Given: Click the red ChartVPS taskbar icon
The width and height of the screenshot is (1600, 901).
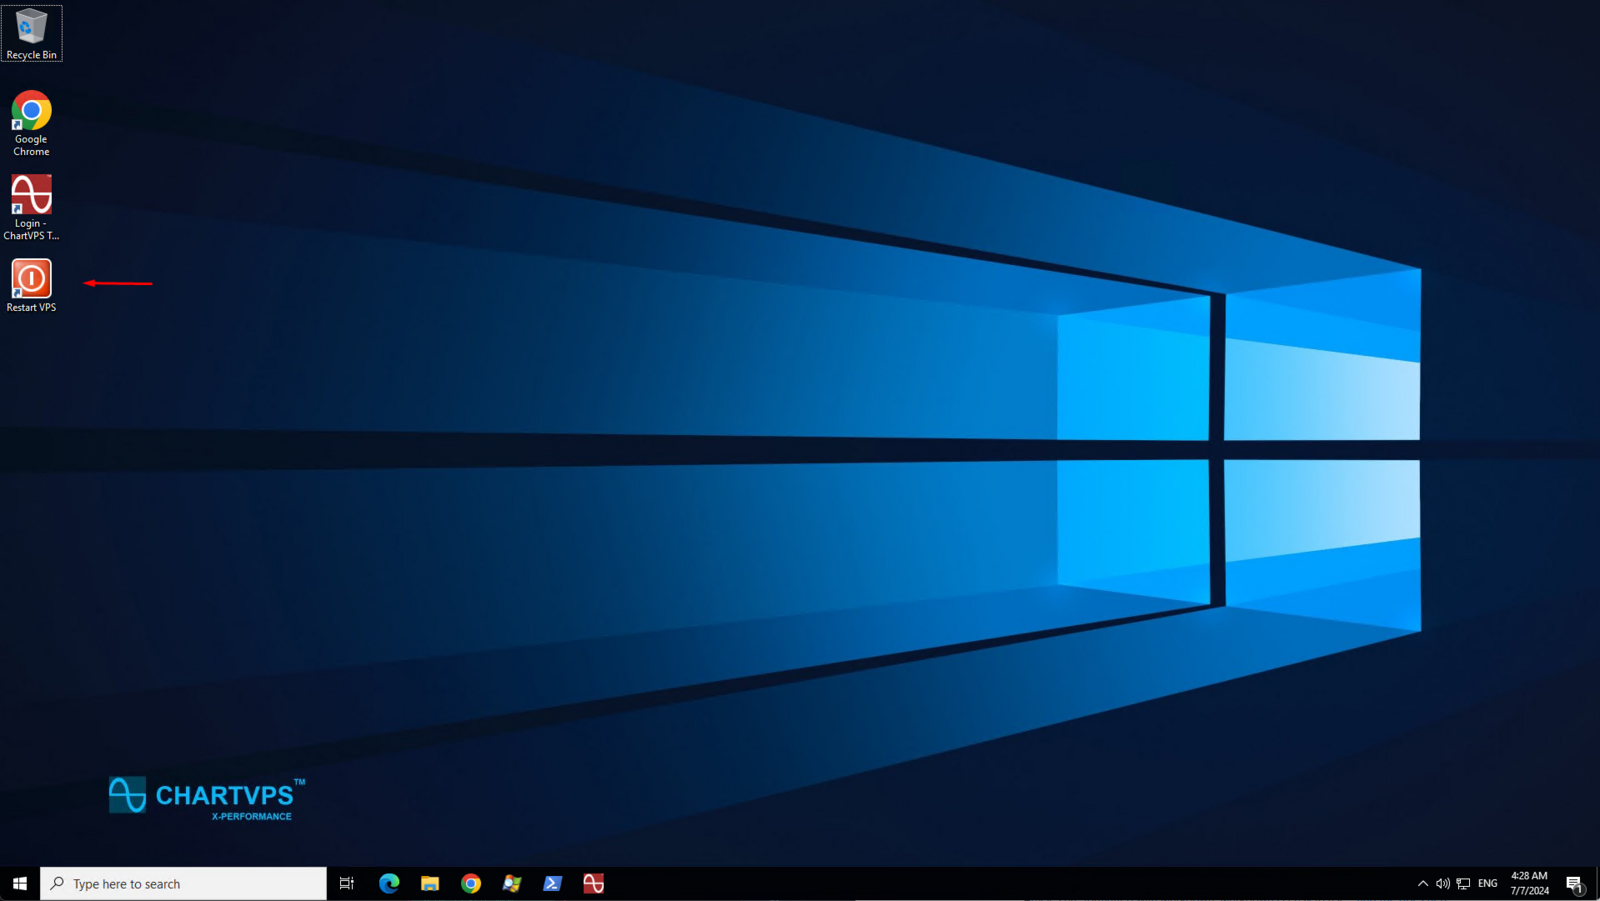Looking at the screenshot, I should tap(593, 883).
